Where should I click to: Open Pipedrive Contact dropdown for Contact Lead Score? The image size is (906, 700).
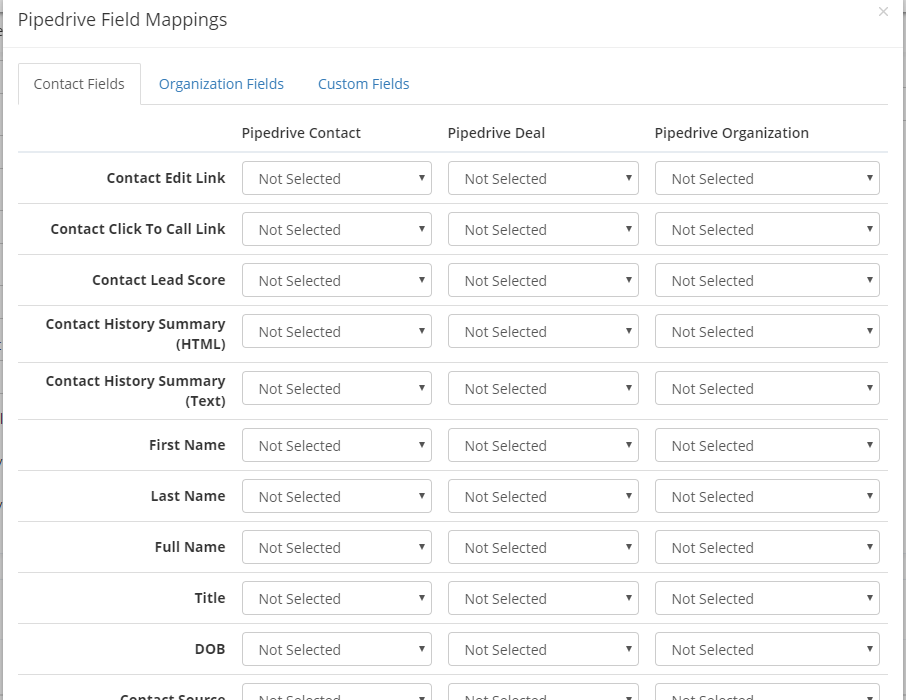pos(337,280)
